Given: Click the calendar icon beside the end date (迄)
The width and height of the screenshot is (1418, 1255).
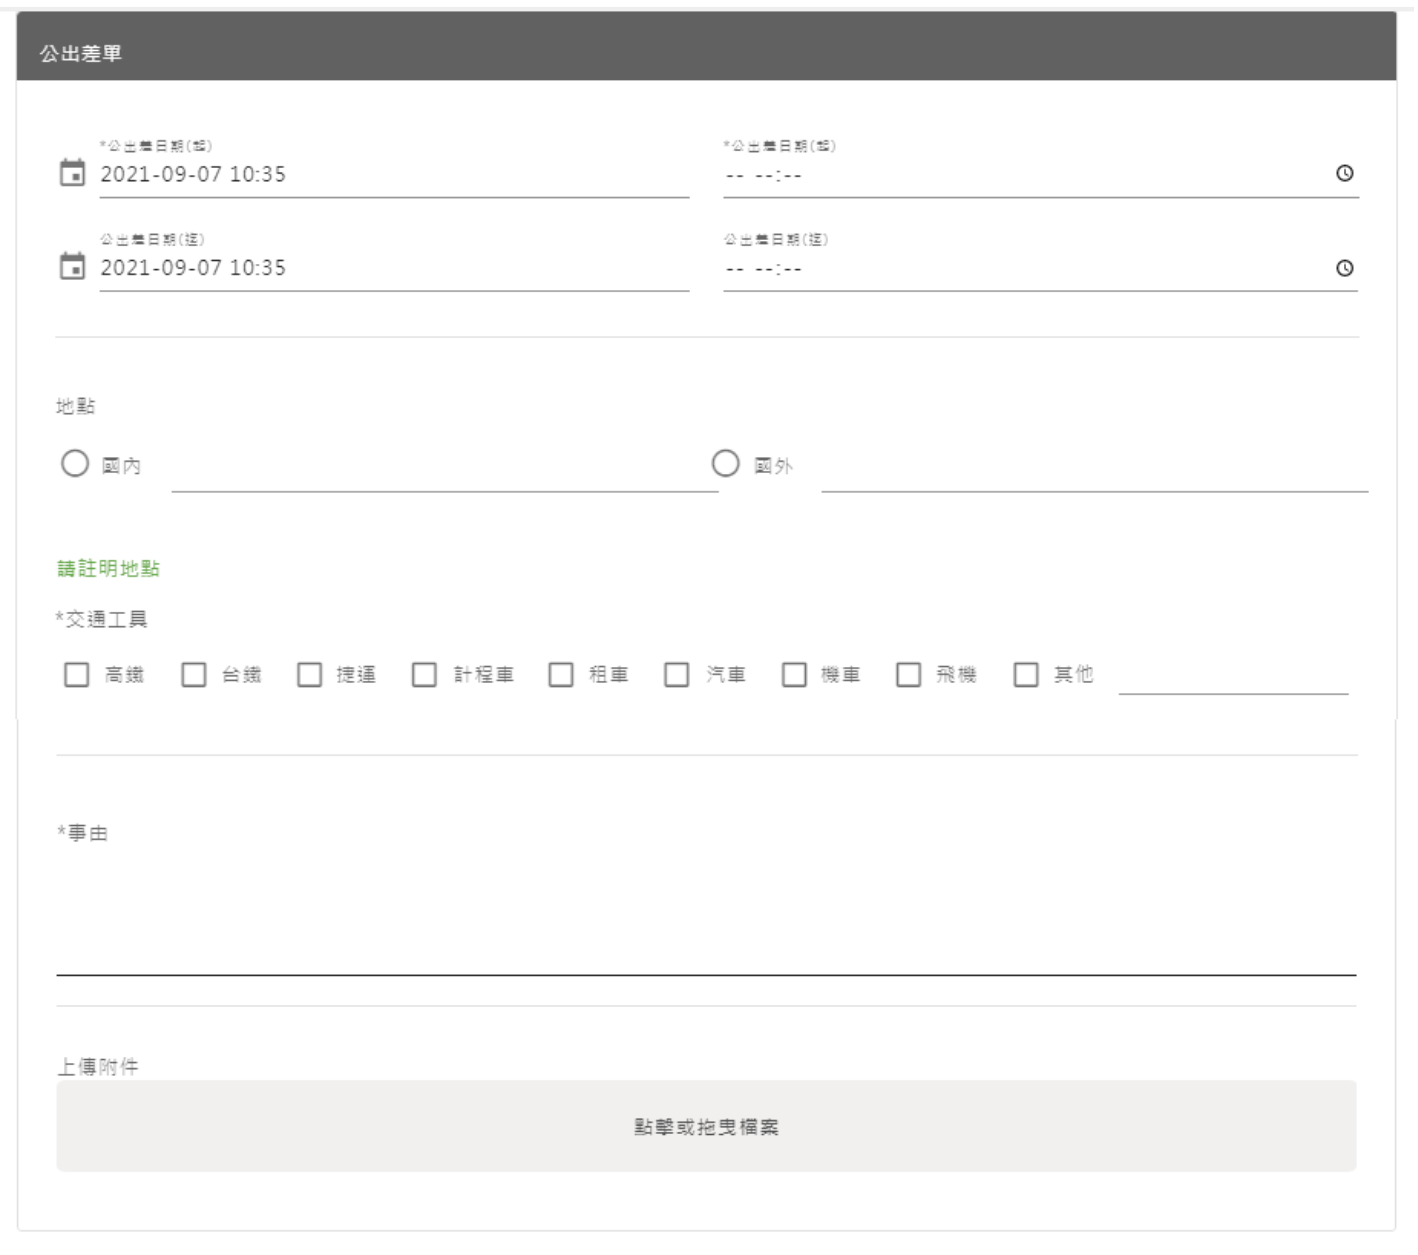Looking at the screenshot, I should point(72,267).
